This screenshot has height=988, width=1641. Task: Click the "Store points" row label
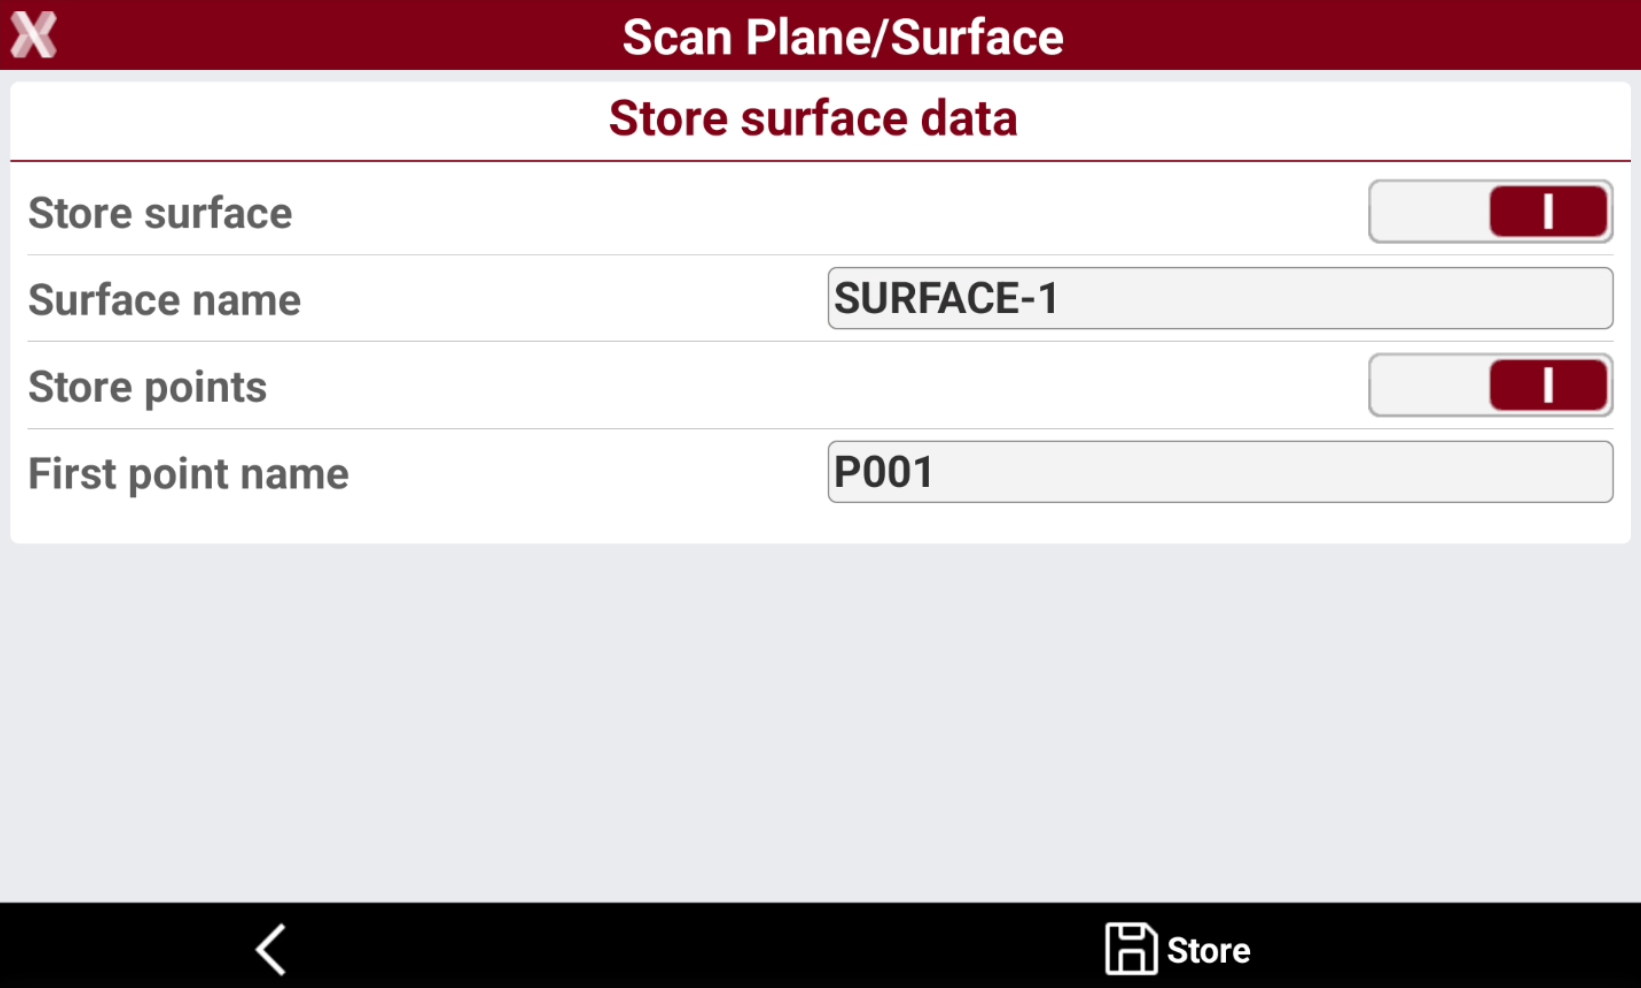[x=148, y=388]
